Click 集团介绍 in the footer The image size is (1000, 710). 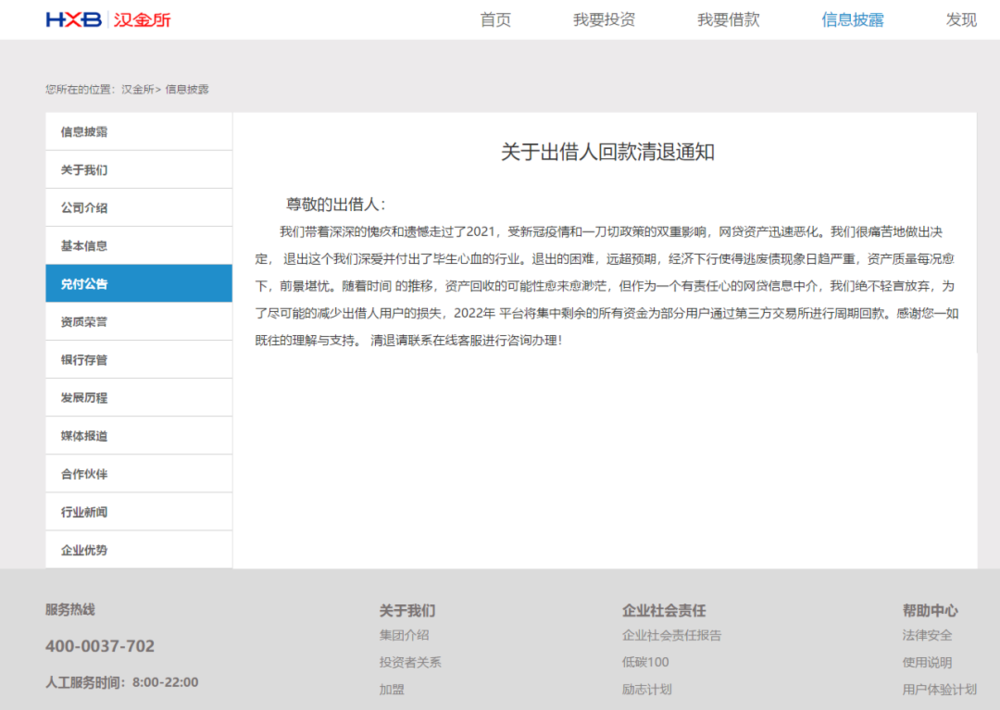click(402, 634)
